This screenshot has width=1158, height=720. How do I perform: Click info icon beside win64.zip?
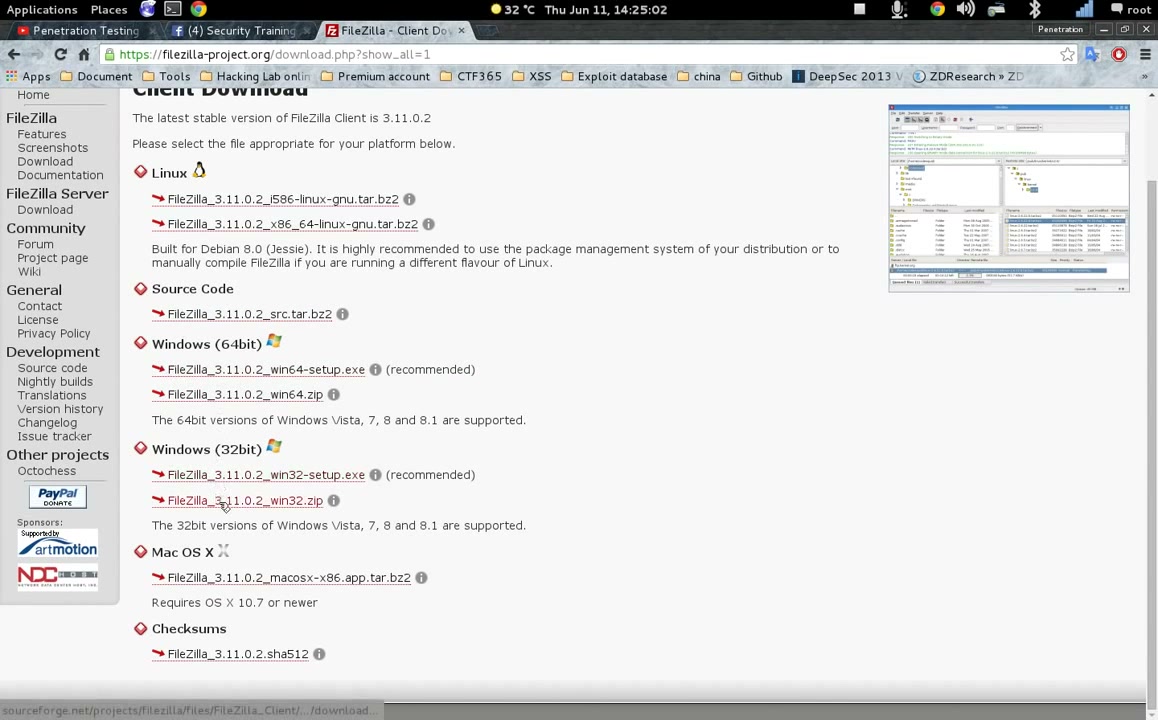coord(334,394)
